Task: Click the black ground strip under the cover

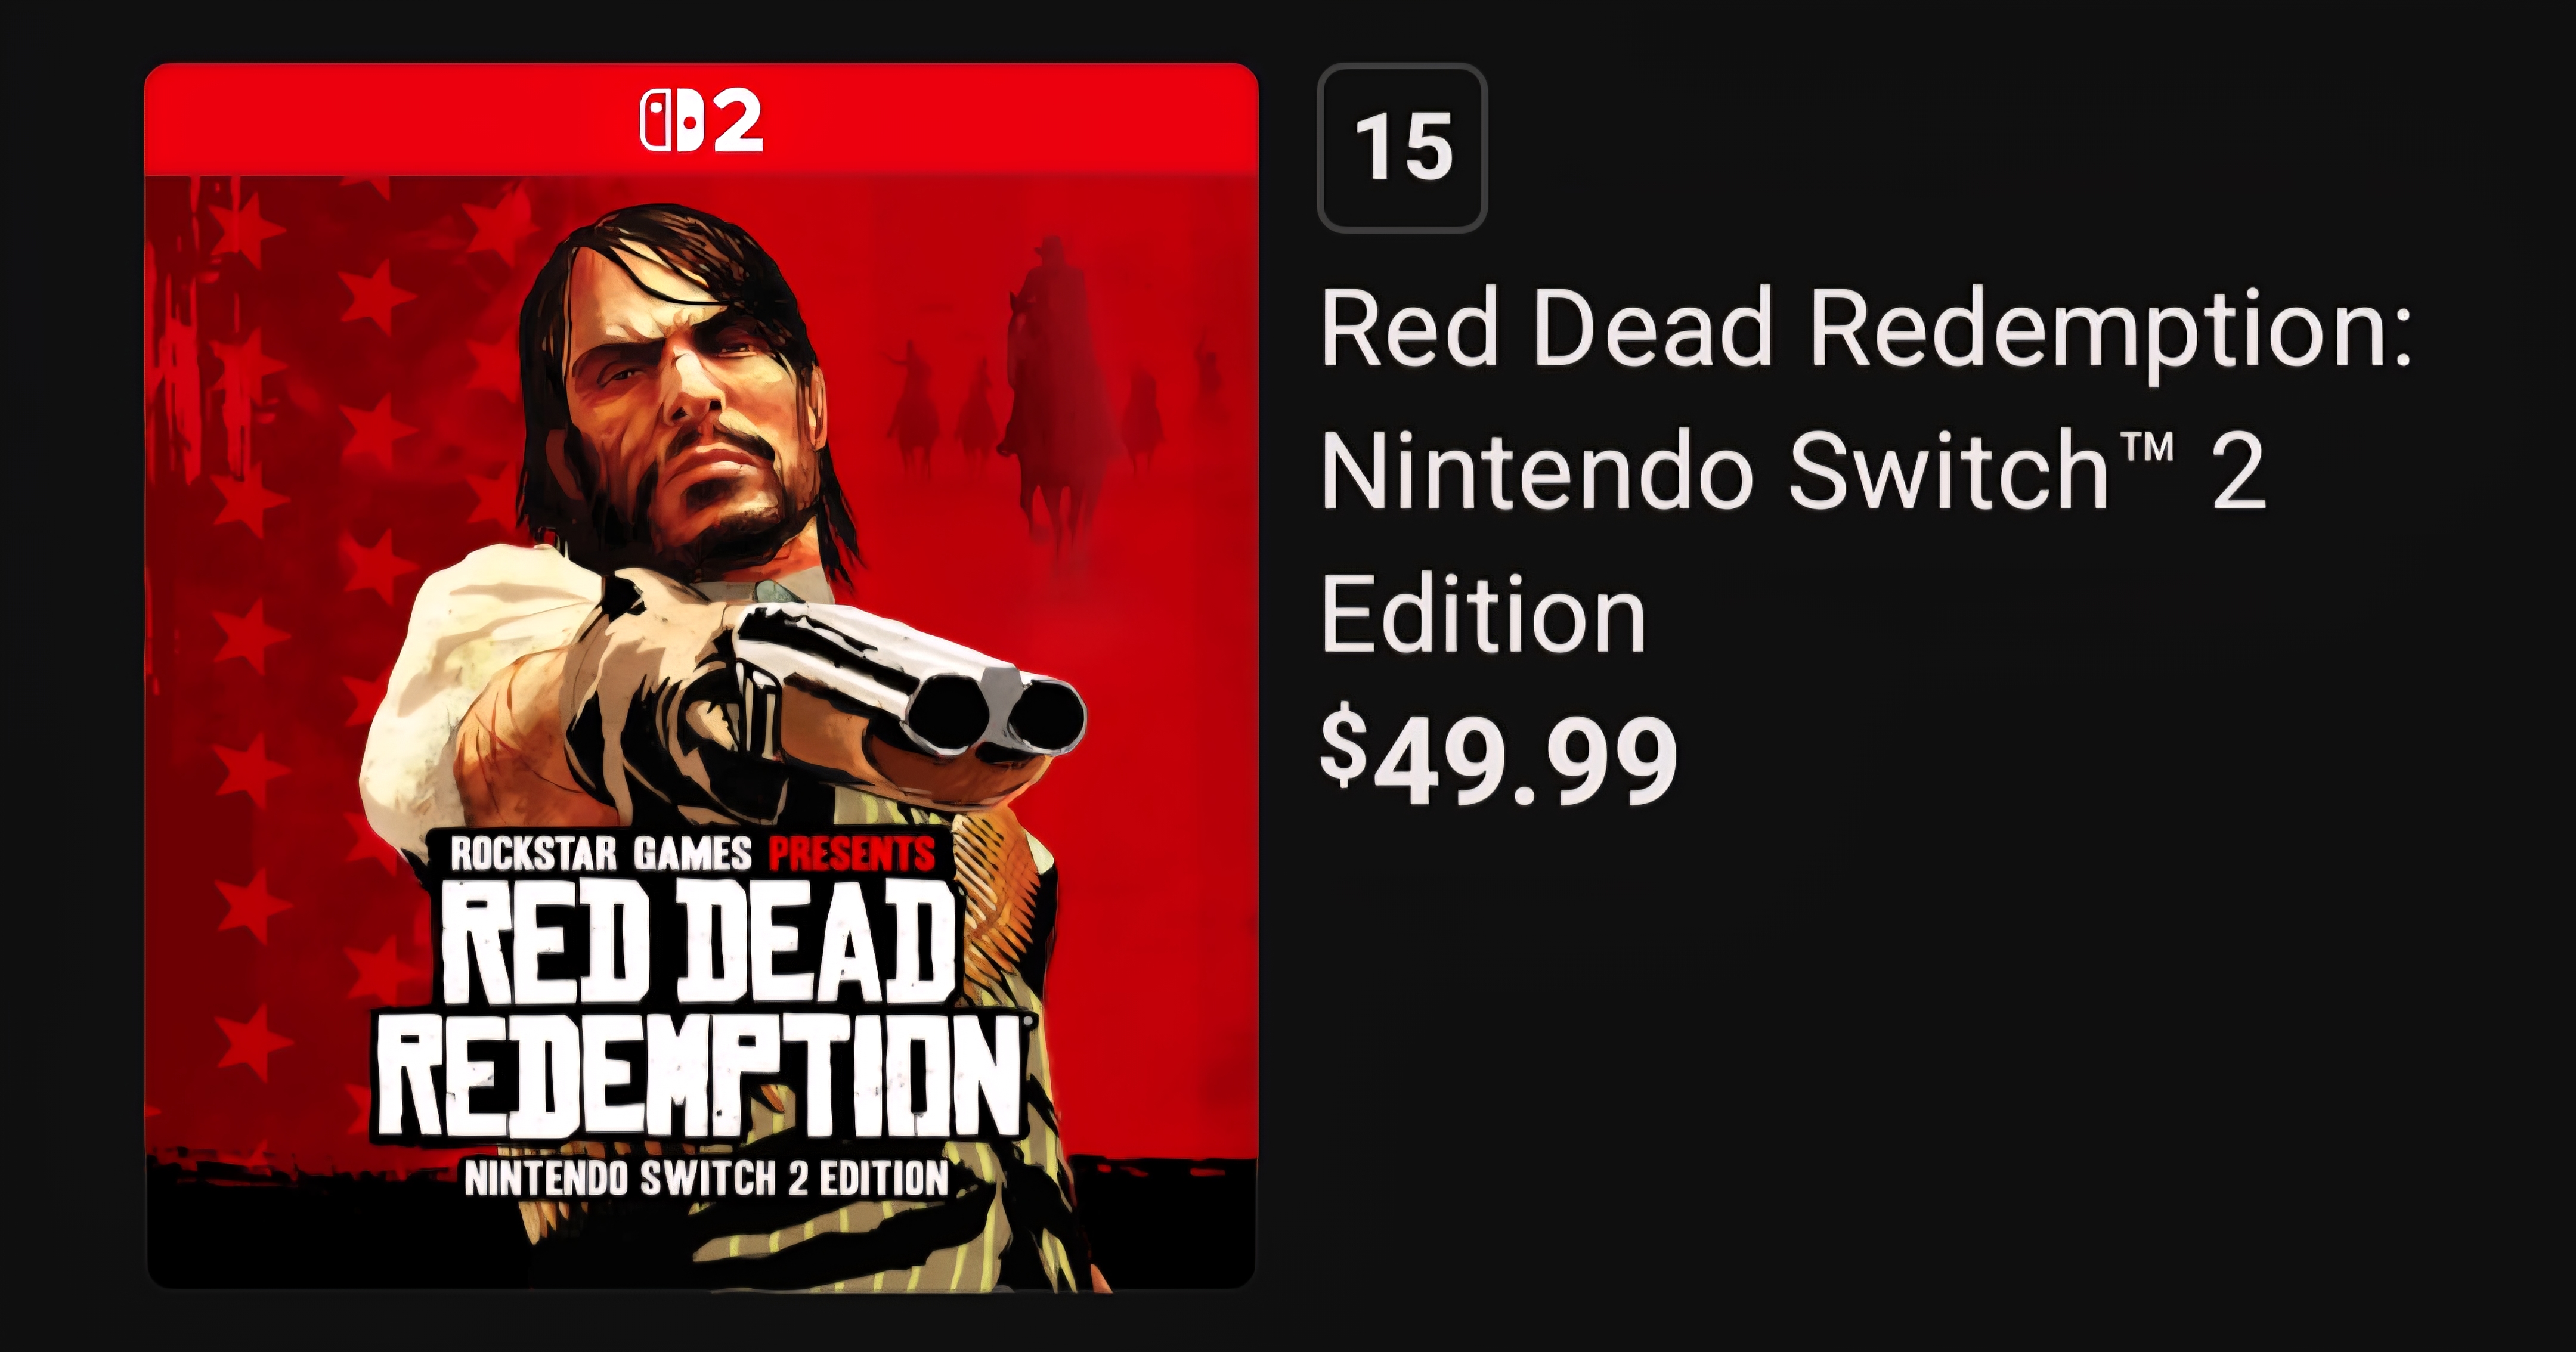Action: pos(300,1230)
